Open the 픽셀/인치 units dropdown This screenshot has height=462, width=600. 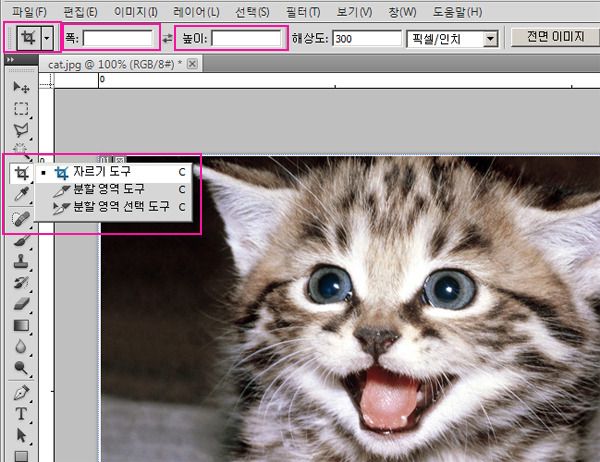(490, 39)
